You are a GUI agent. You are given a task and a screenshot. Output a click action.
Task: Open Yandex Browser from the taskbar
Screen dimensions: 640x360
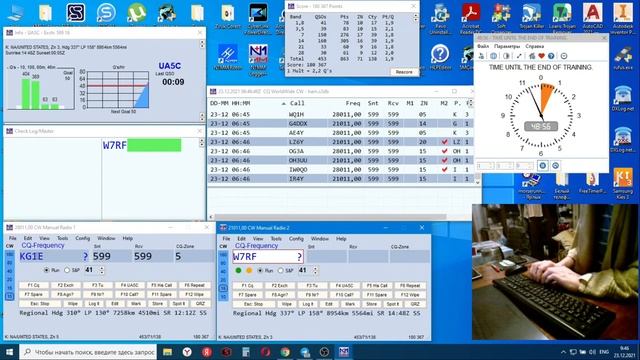coord(187,352)
